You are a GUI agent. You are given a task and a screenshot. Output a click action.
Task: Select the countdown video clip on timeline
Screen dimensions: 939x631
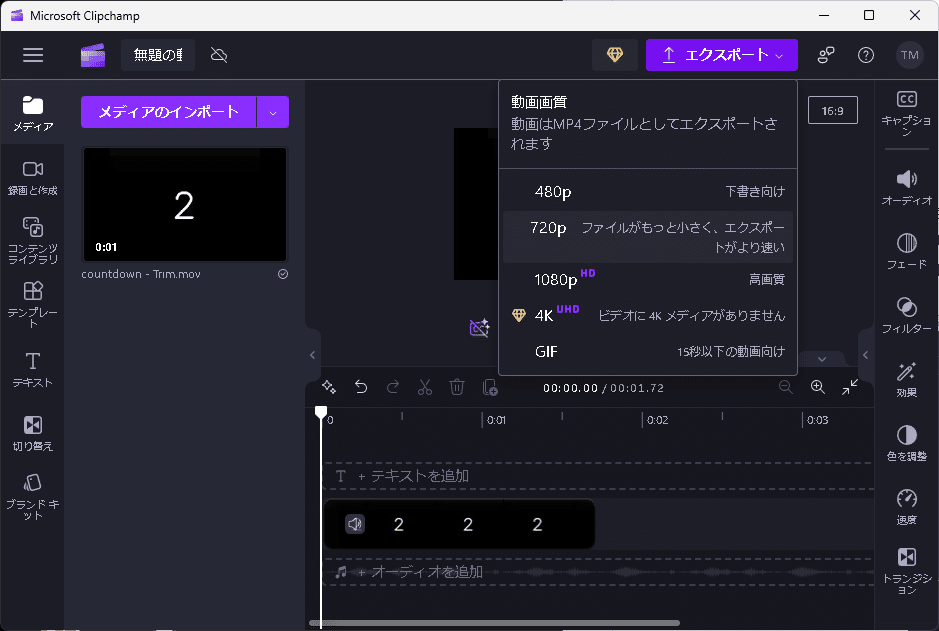459,524
